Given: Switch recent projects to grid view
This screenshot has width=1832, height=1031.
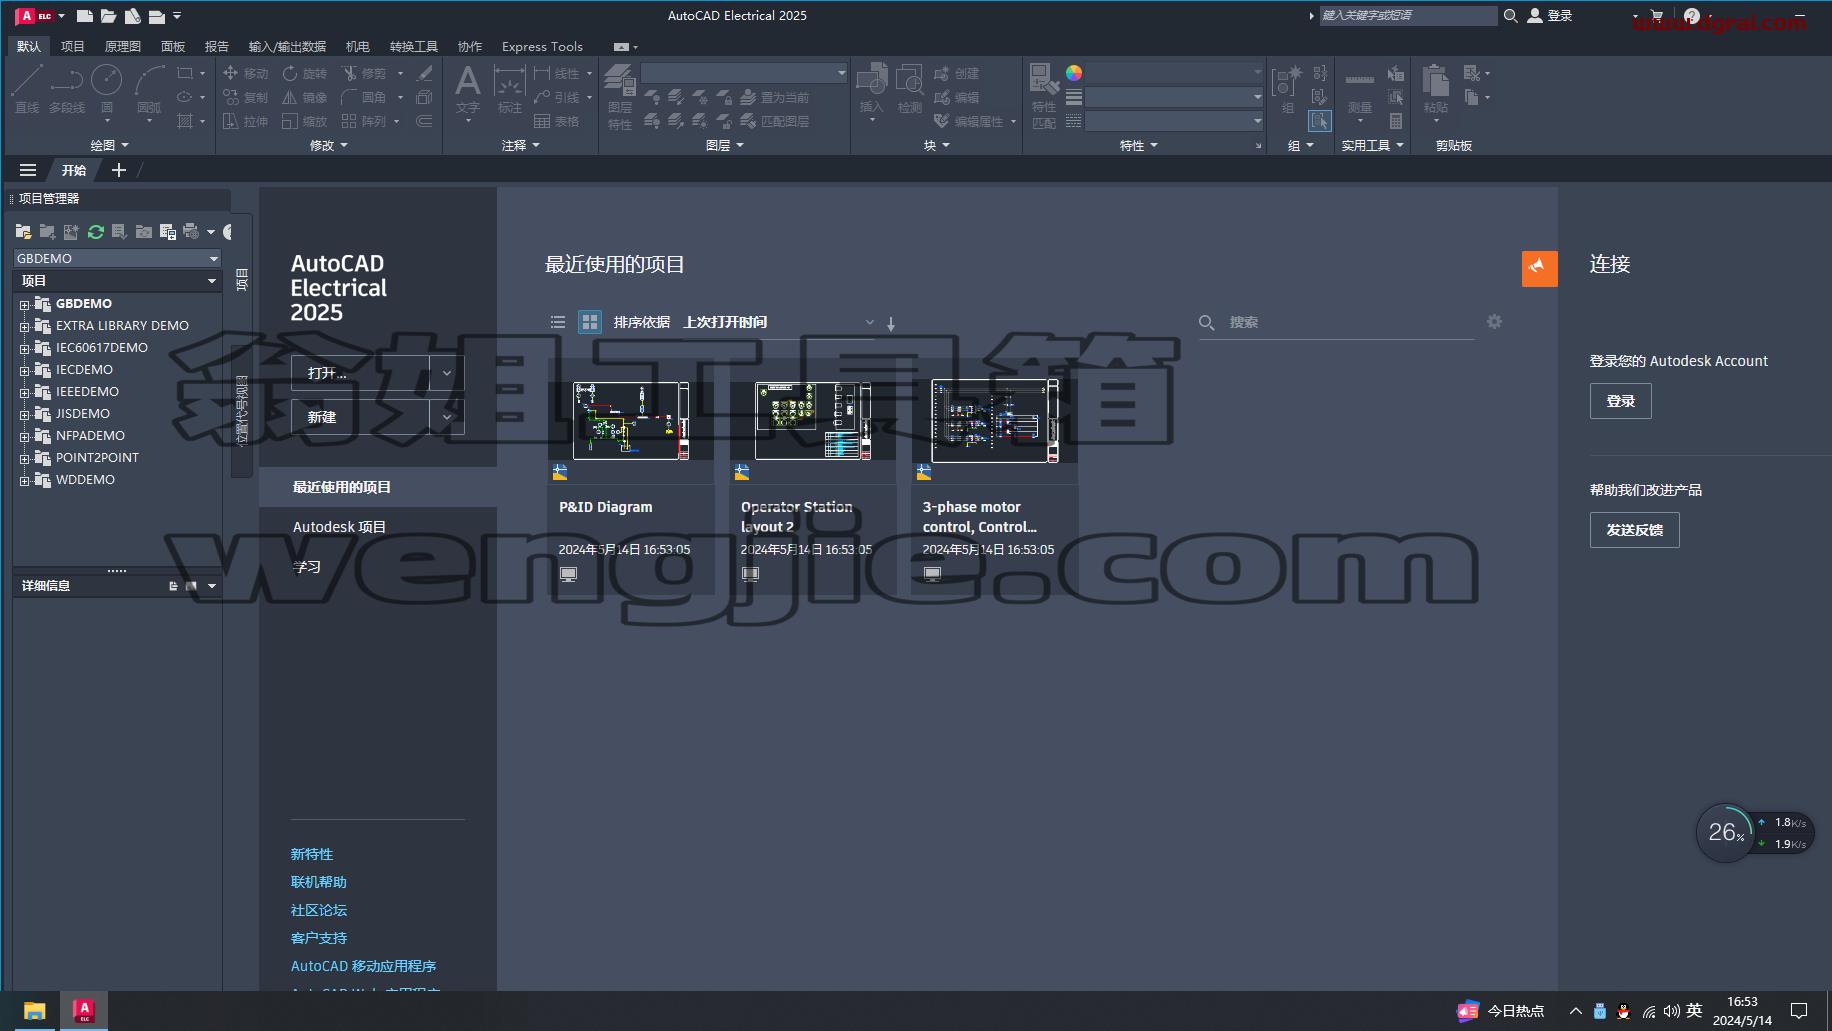Looking at the screenshot, I should tap(590, 322).
